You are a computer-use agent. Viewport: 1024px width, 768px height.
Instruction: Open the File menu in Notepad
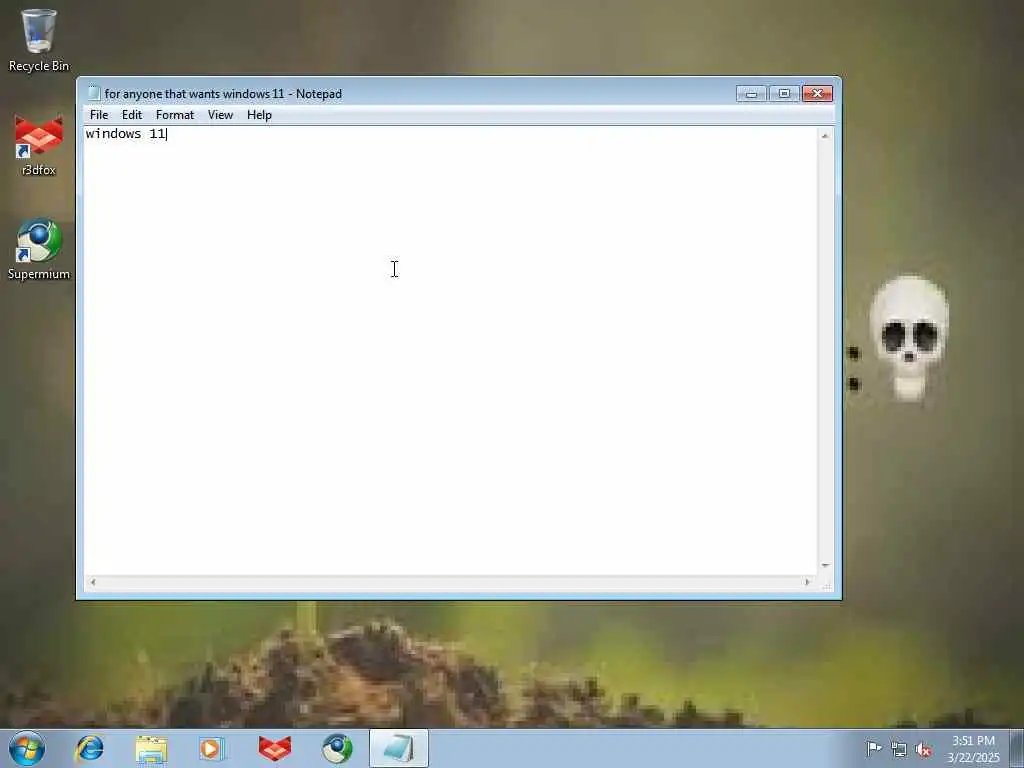click(x=99, y=115)
